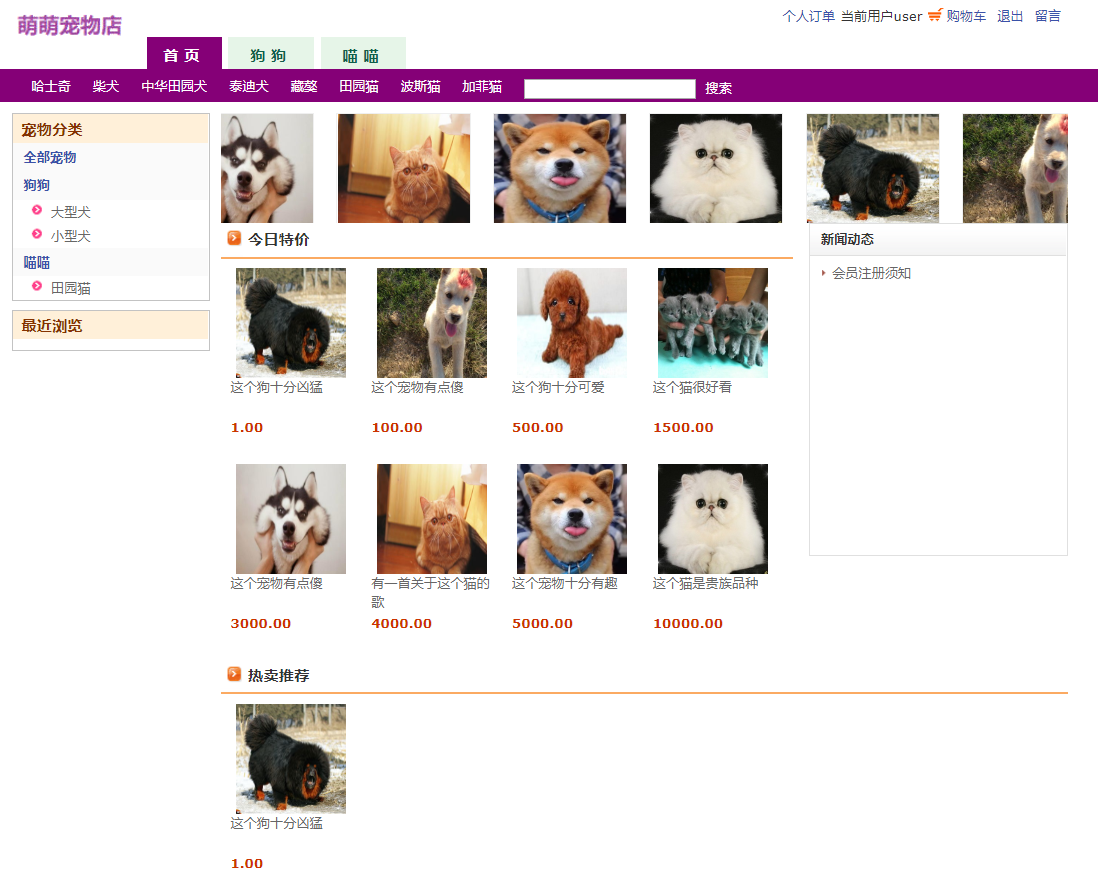Switch to the 喵喵 tab

[362, 54]
